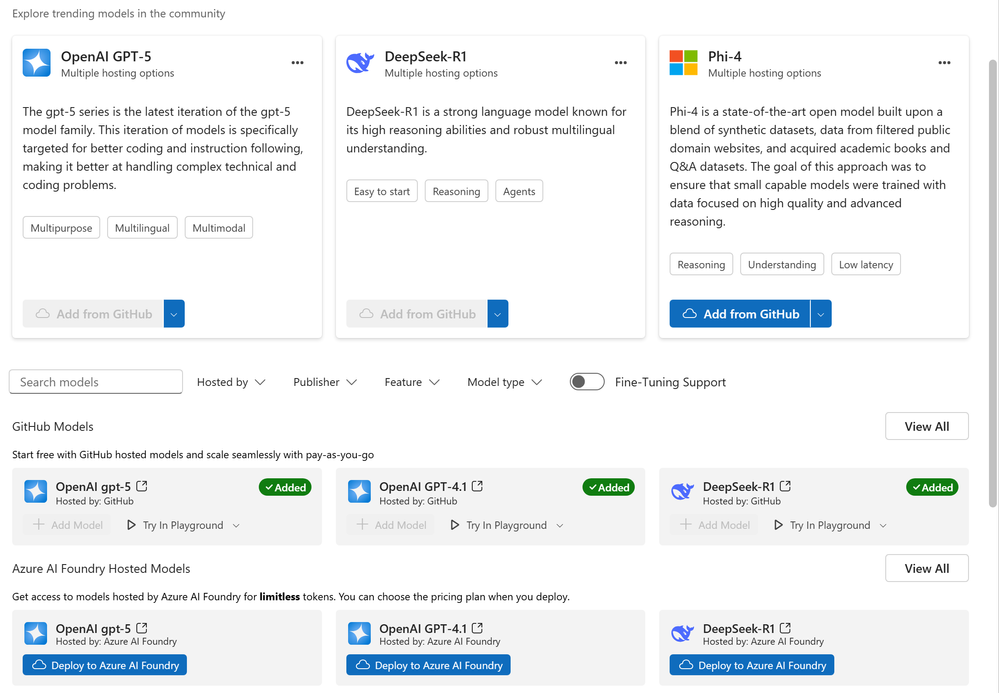Select the Reasoning tag on DeepSeek-R1 card
This screenshot has width=999, height=693.
pos(456,191)
